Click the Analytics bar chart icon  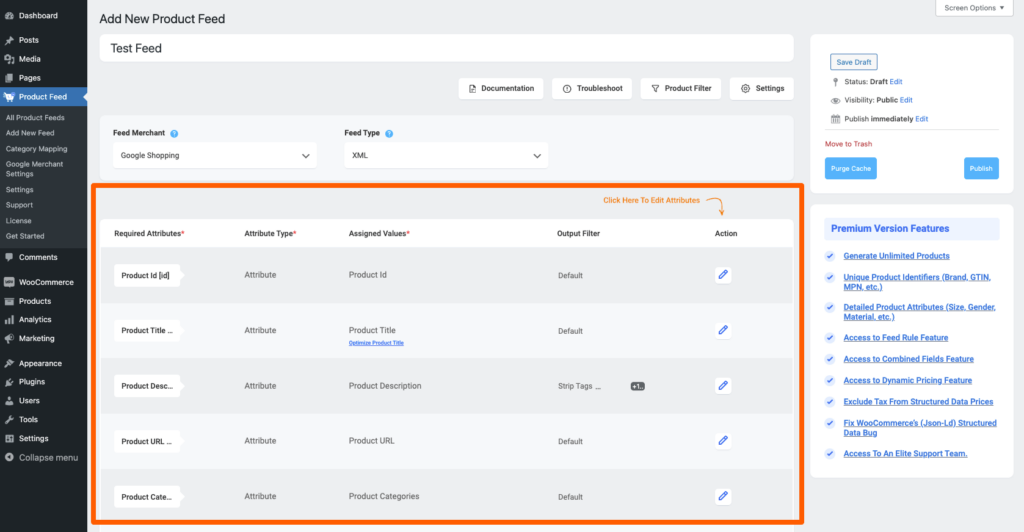[9, 320]
